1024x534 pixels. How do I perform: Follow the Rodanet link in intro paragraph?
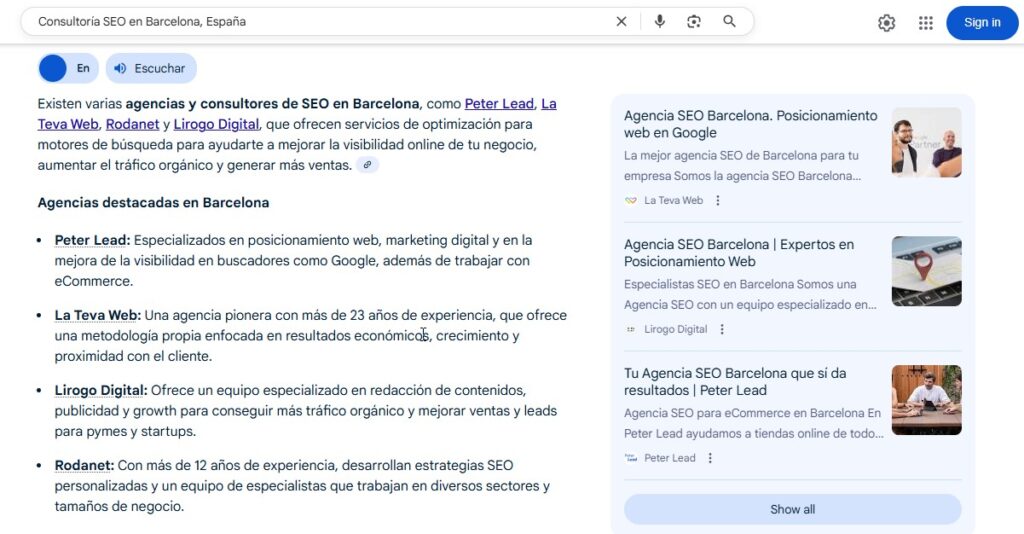[132, 124]
